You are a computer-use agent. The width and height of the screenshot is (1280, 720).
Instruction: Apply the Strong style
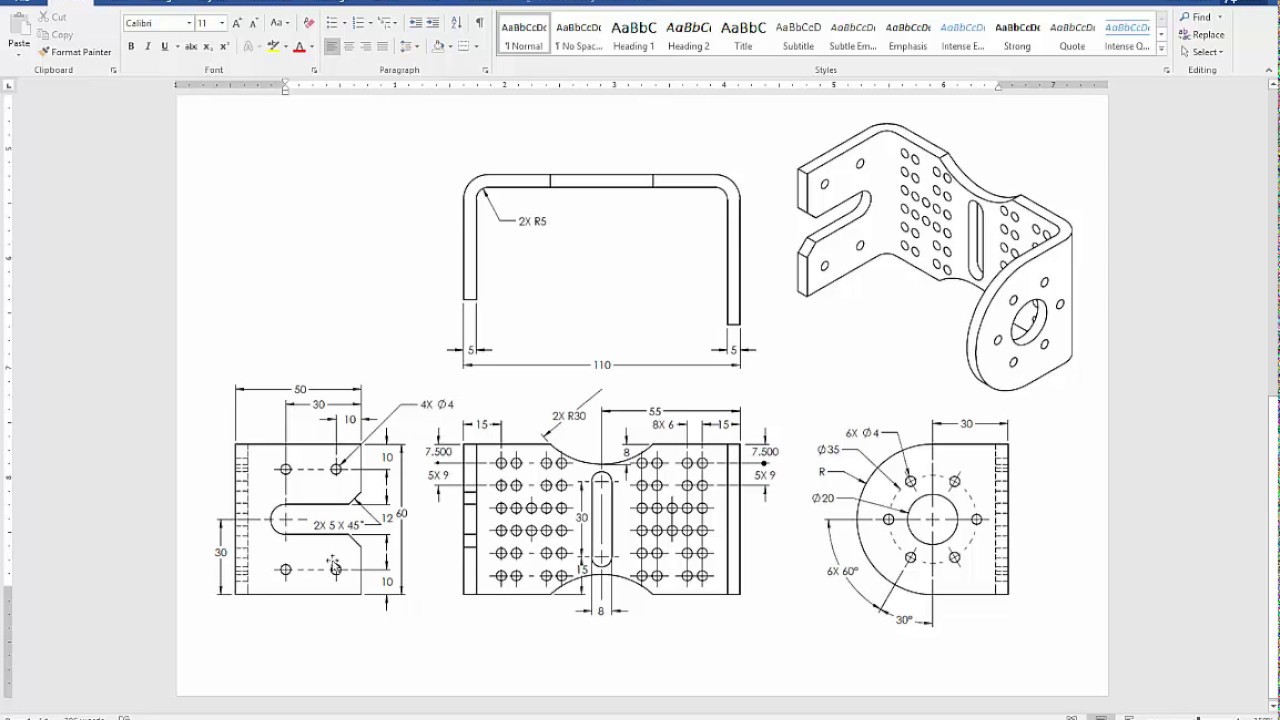[1017, 34]
